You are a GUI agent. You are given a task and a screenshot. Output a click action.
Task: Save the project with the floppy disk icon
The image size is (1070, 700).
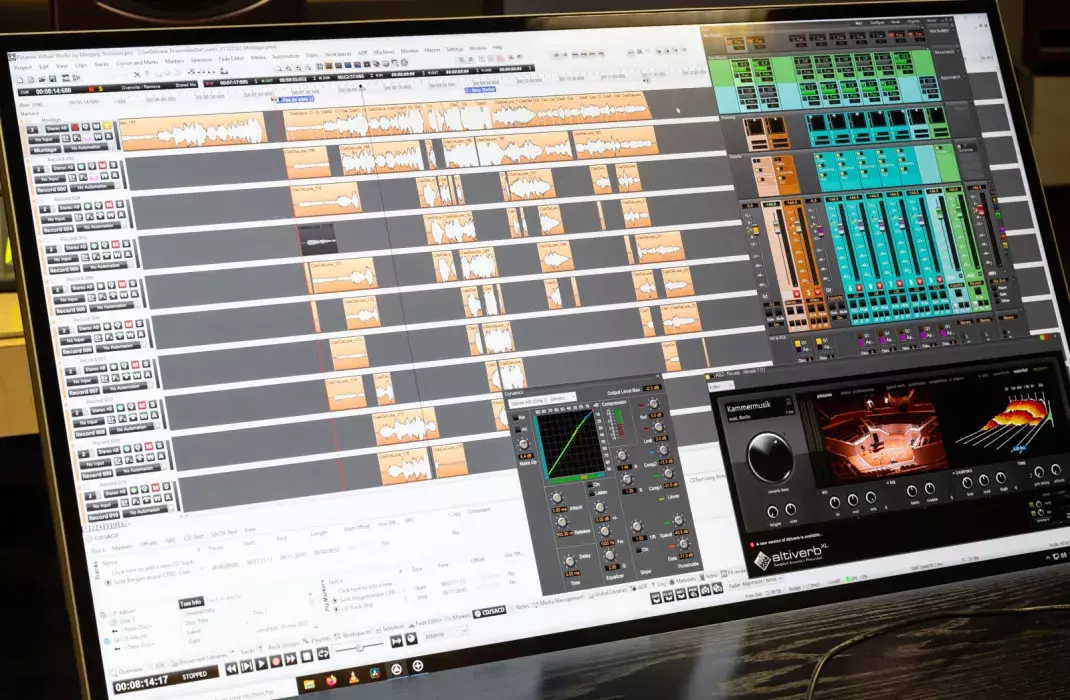pos(53,78)
